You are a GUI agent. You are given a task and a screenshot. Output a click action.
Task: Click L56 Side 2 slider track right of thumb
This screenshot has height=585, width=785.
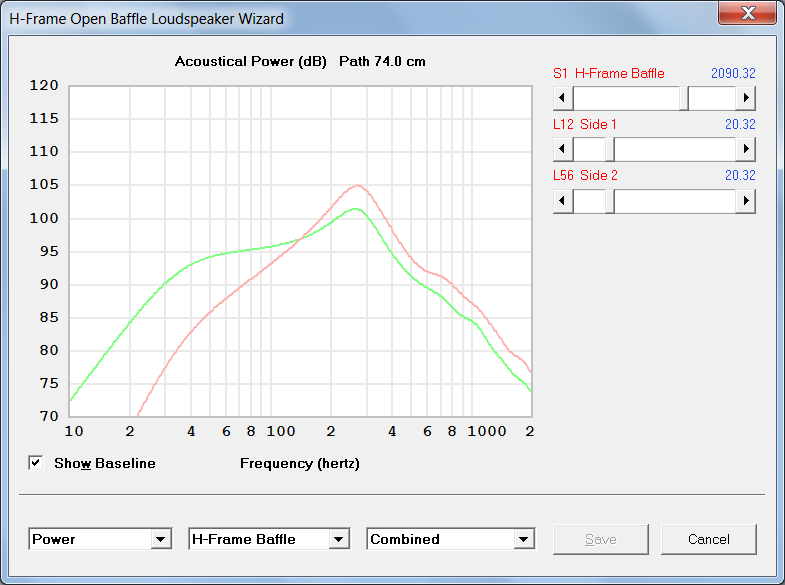[675, 201]
